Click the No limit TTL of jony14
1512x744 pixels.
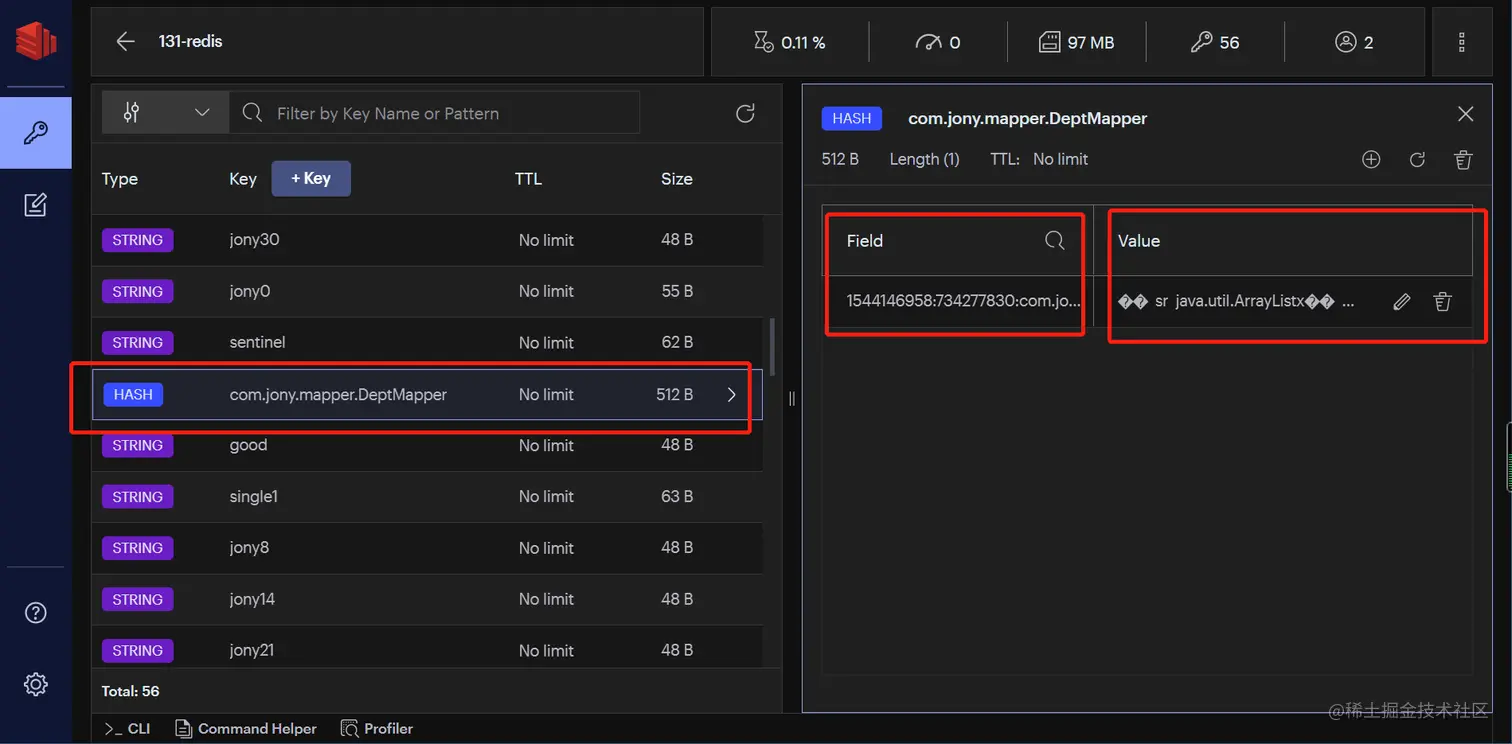pos(546,600)
